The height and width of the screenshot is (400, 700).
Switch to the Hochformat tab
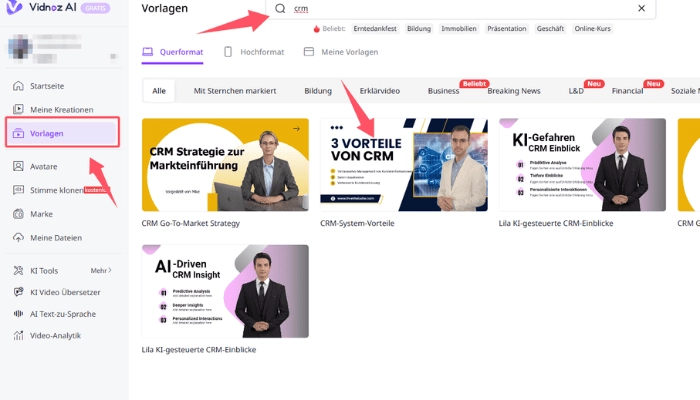click(x=254, y=52)
